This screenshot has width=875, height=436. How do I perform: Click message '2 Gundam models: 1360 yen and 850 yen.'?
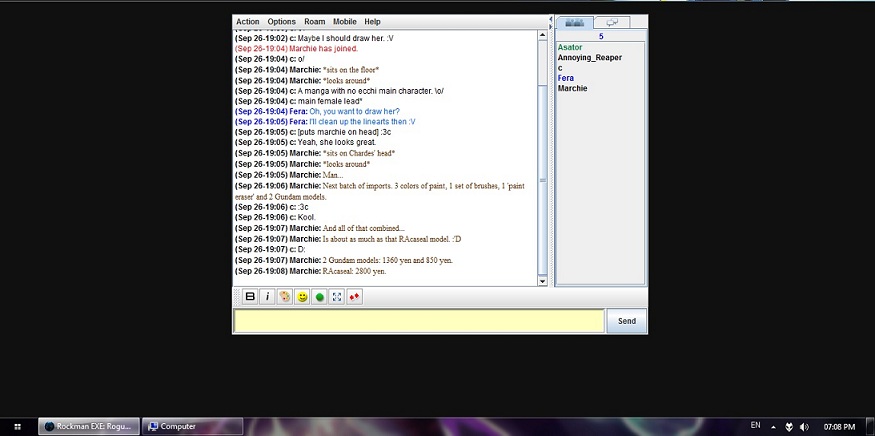click(x=388, y=261)
